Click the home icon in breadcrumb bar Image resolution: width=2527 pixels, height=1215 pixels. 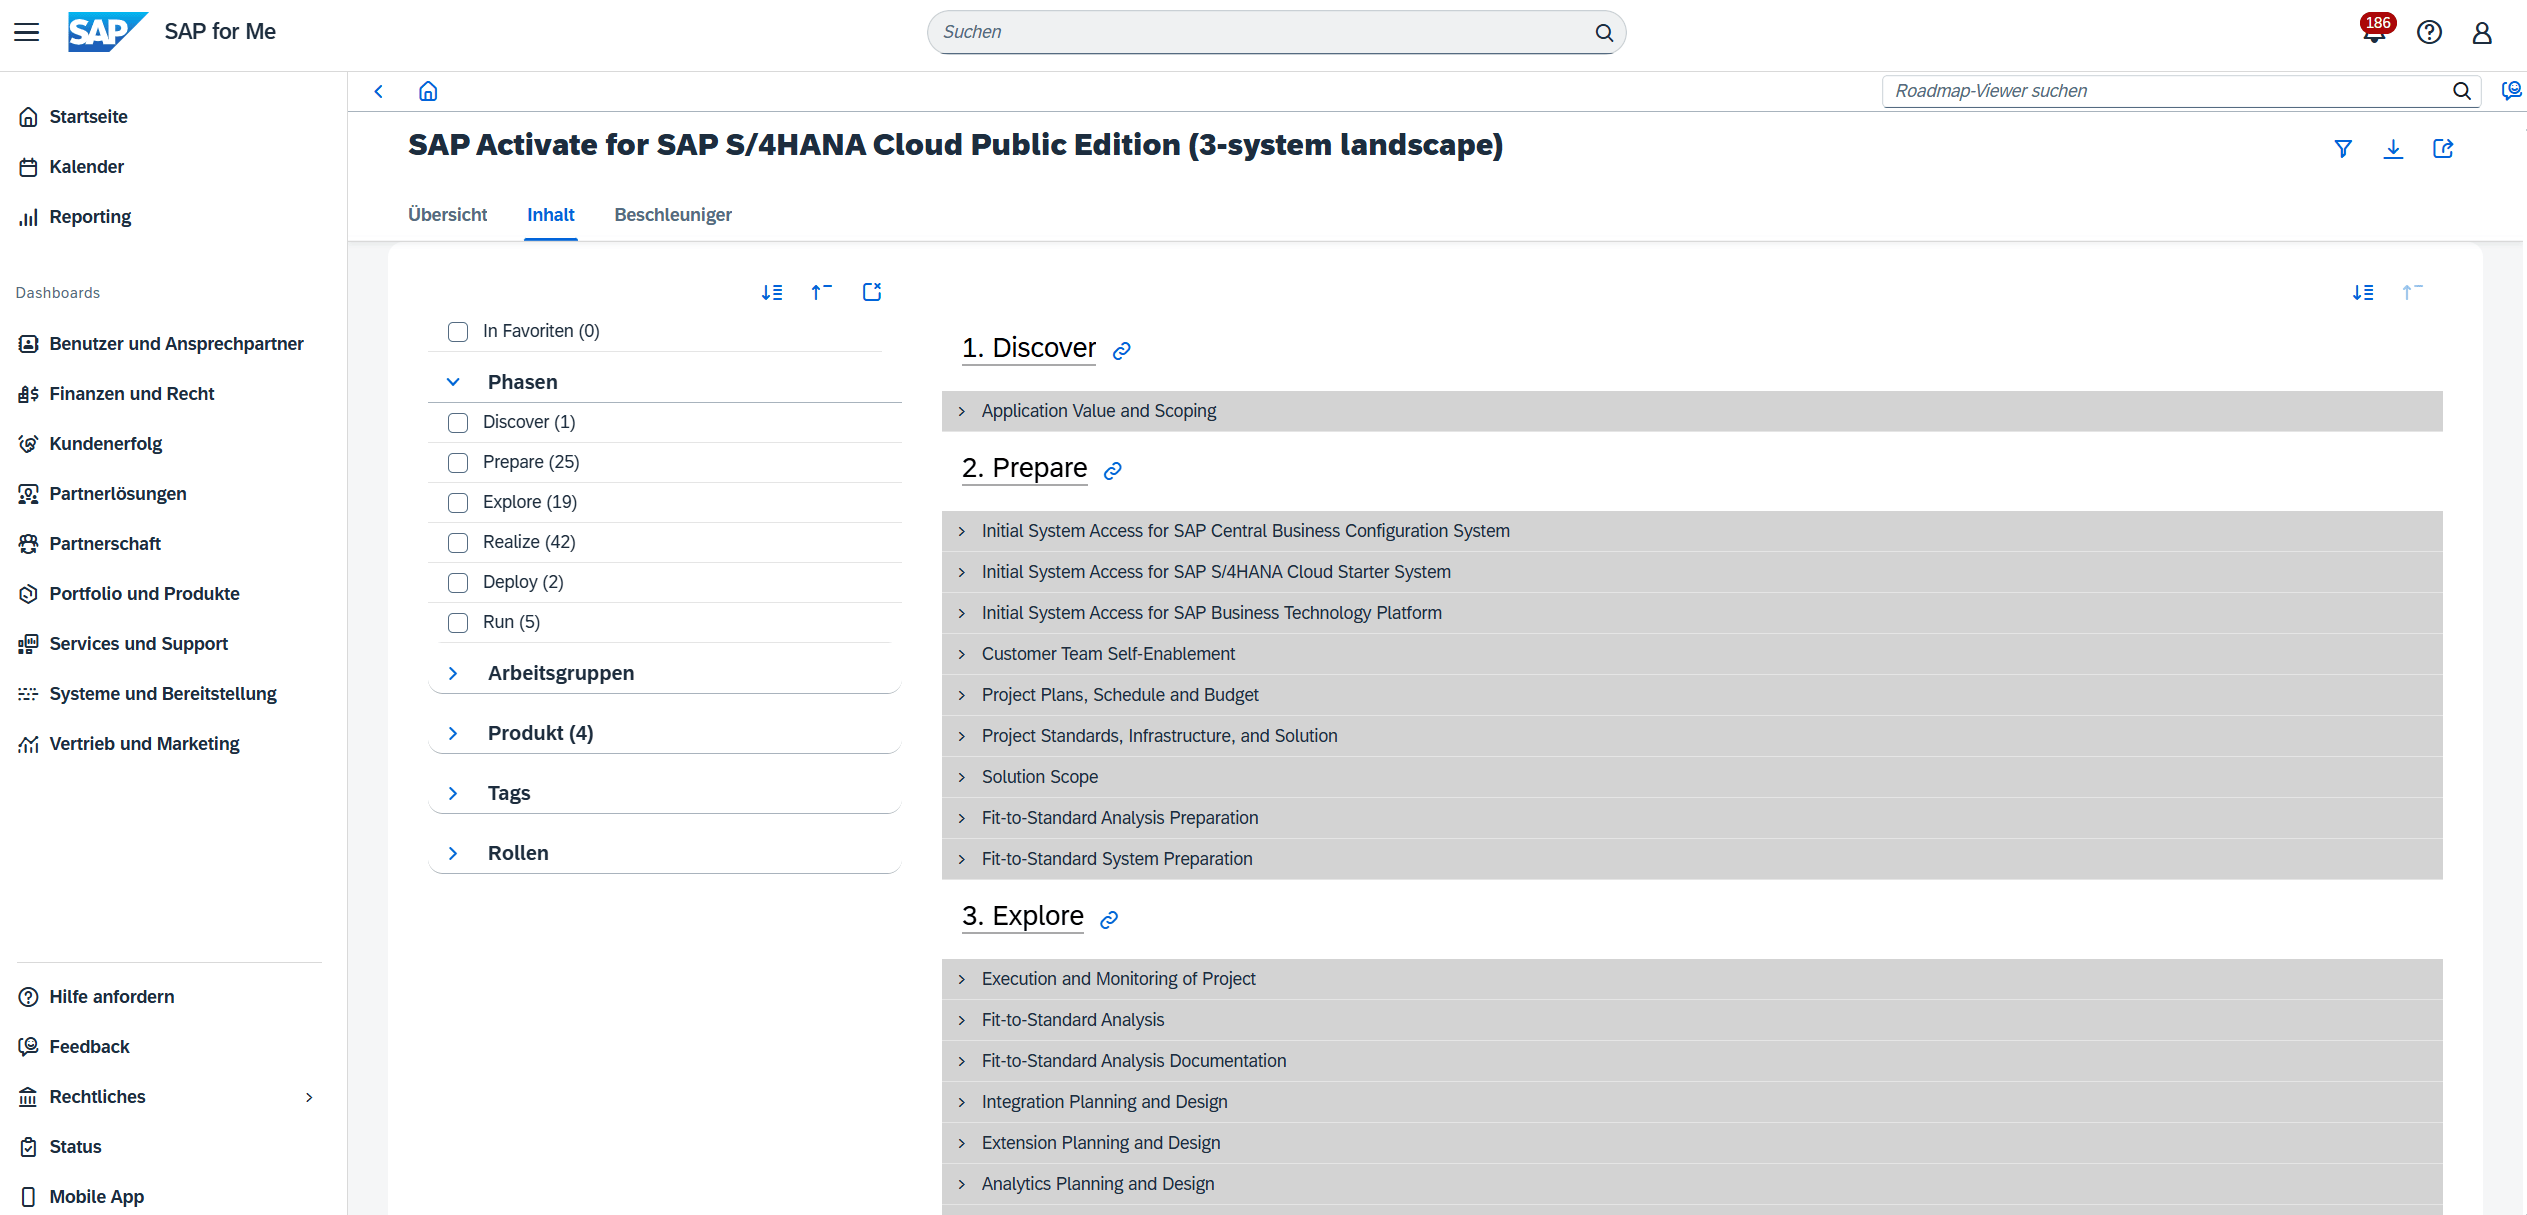tap(428, 91)
